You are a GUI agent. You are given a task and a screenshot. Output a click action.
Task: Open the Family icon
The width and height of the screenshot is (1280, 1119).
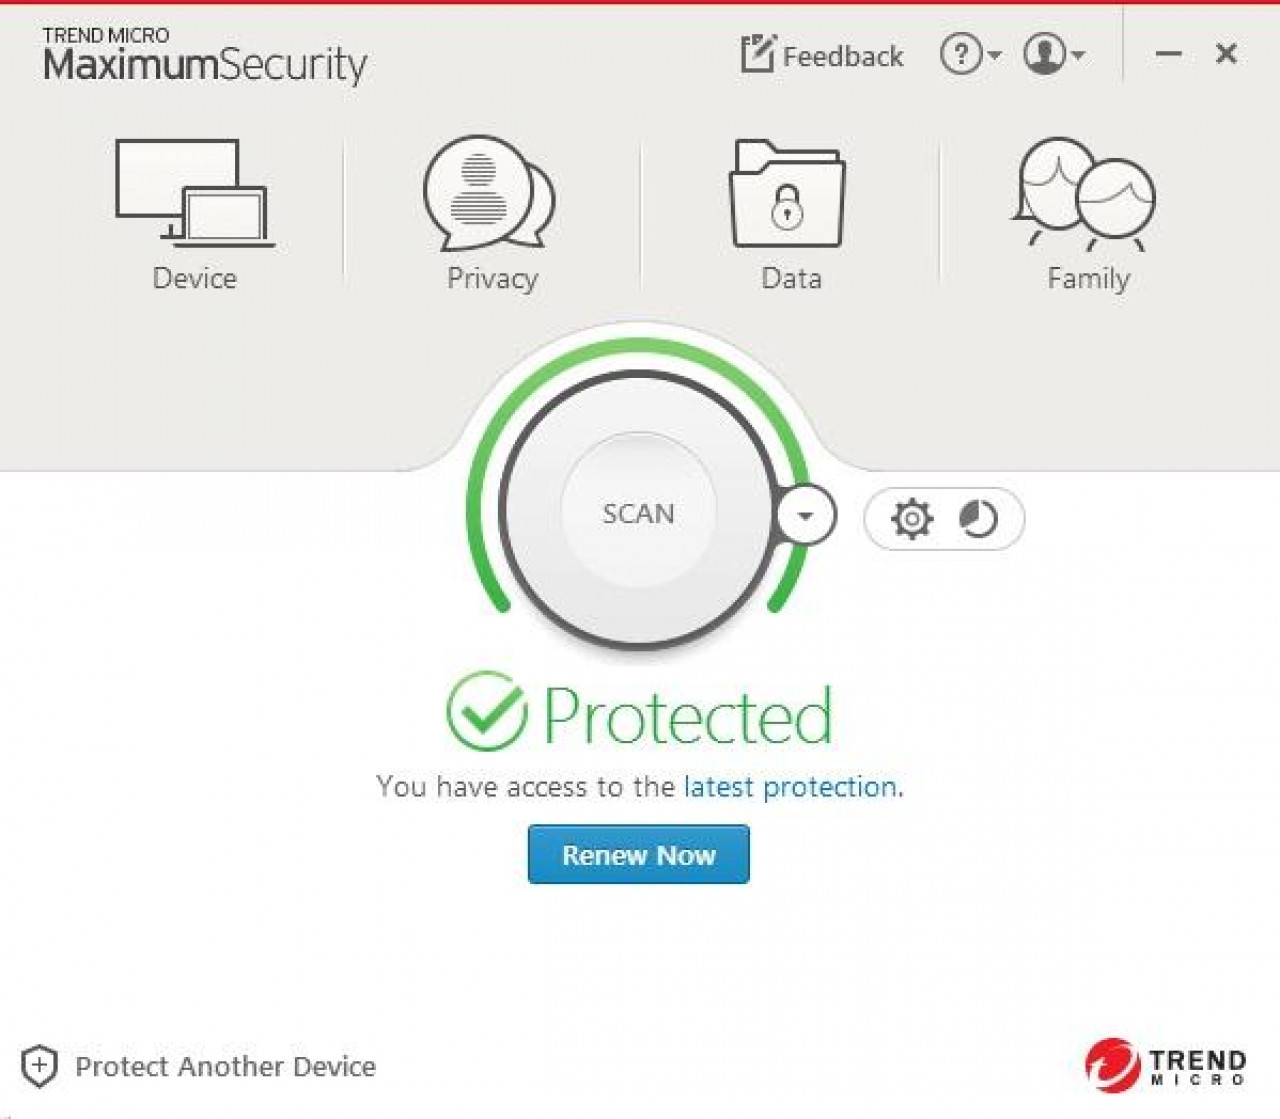click(x=1086, y=195)
